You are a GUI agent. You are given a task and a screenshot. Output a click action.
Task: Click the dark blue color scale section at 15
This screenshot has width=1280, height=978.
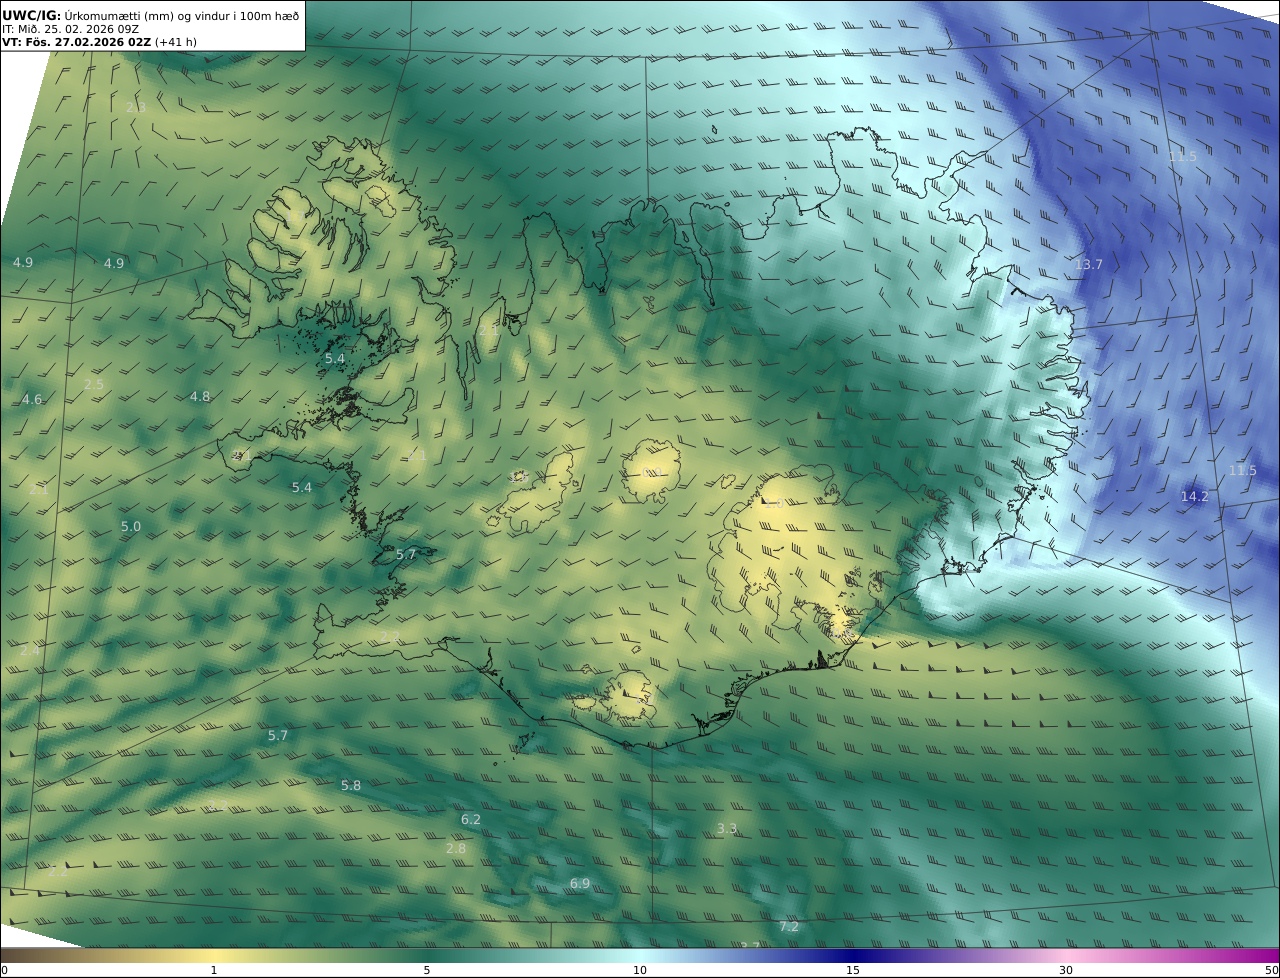pyautogui.click(x=853, y=956)
